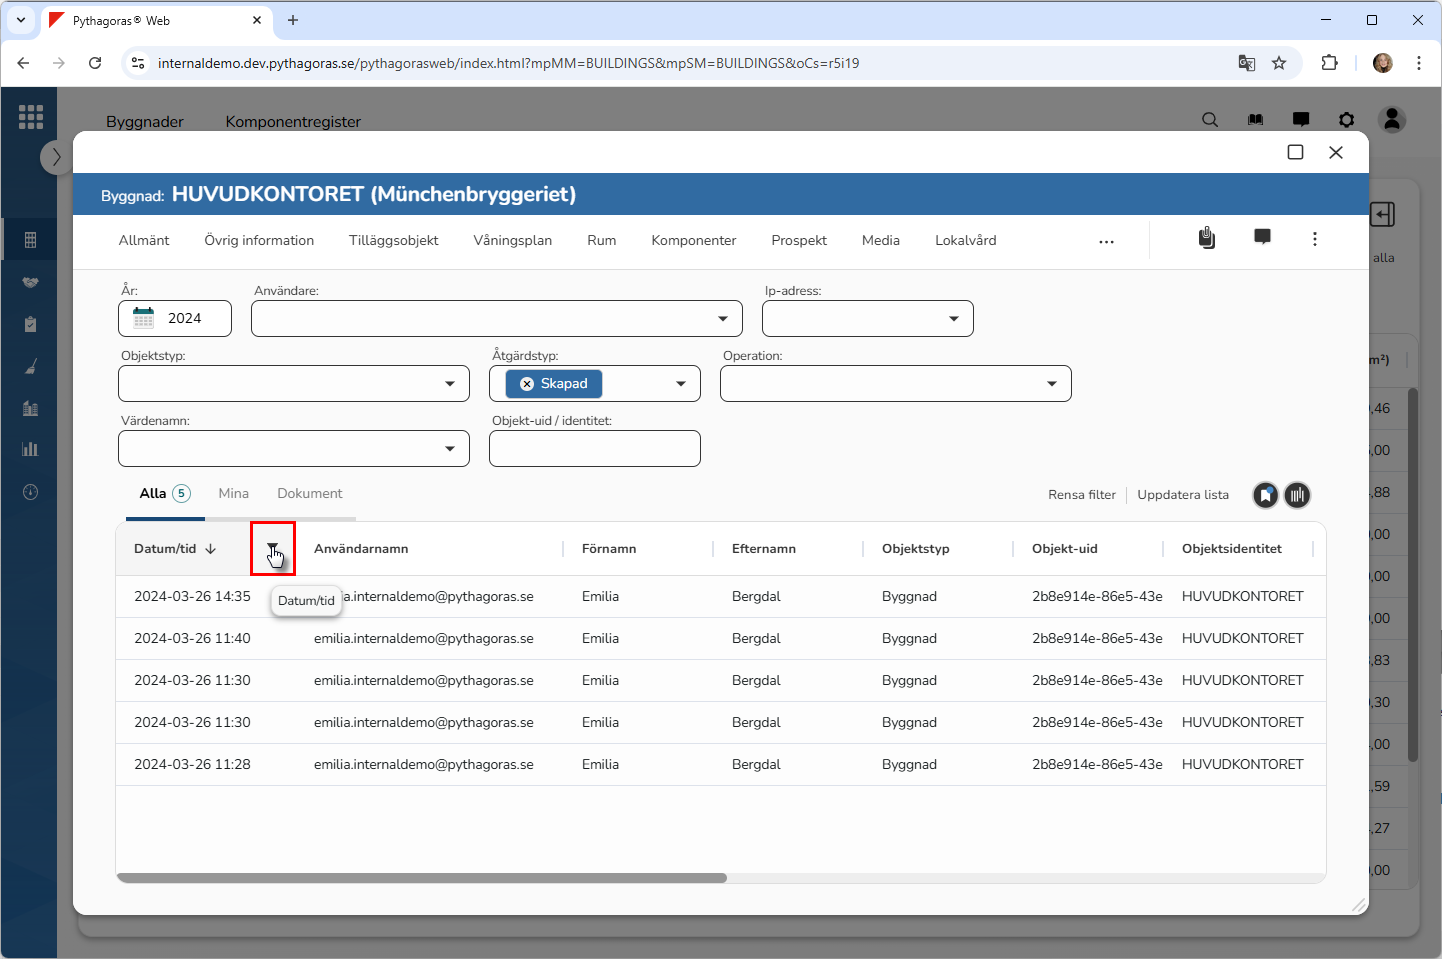Open the bookmark saved filters icon
This screenshot has width=1442, height=959.
pos(1265,495)
